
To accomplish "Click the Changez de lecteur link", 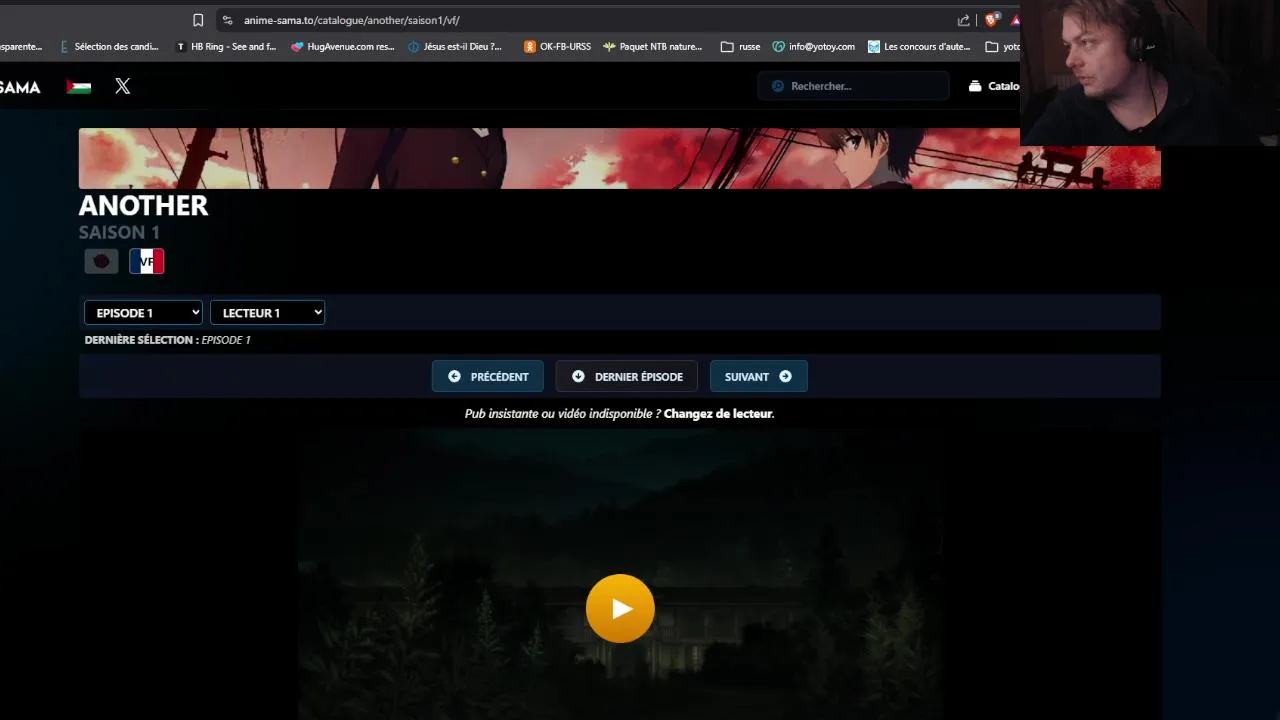I will [718, 413].
